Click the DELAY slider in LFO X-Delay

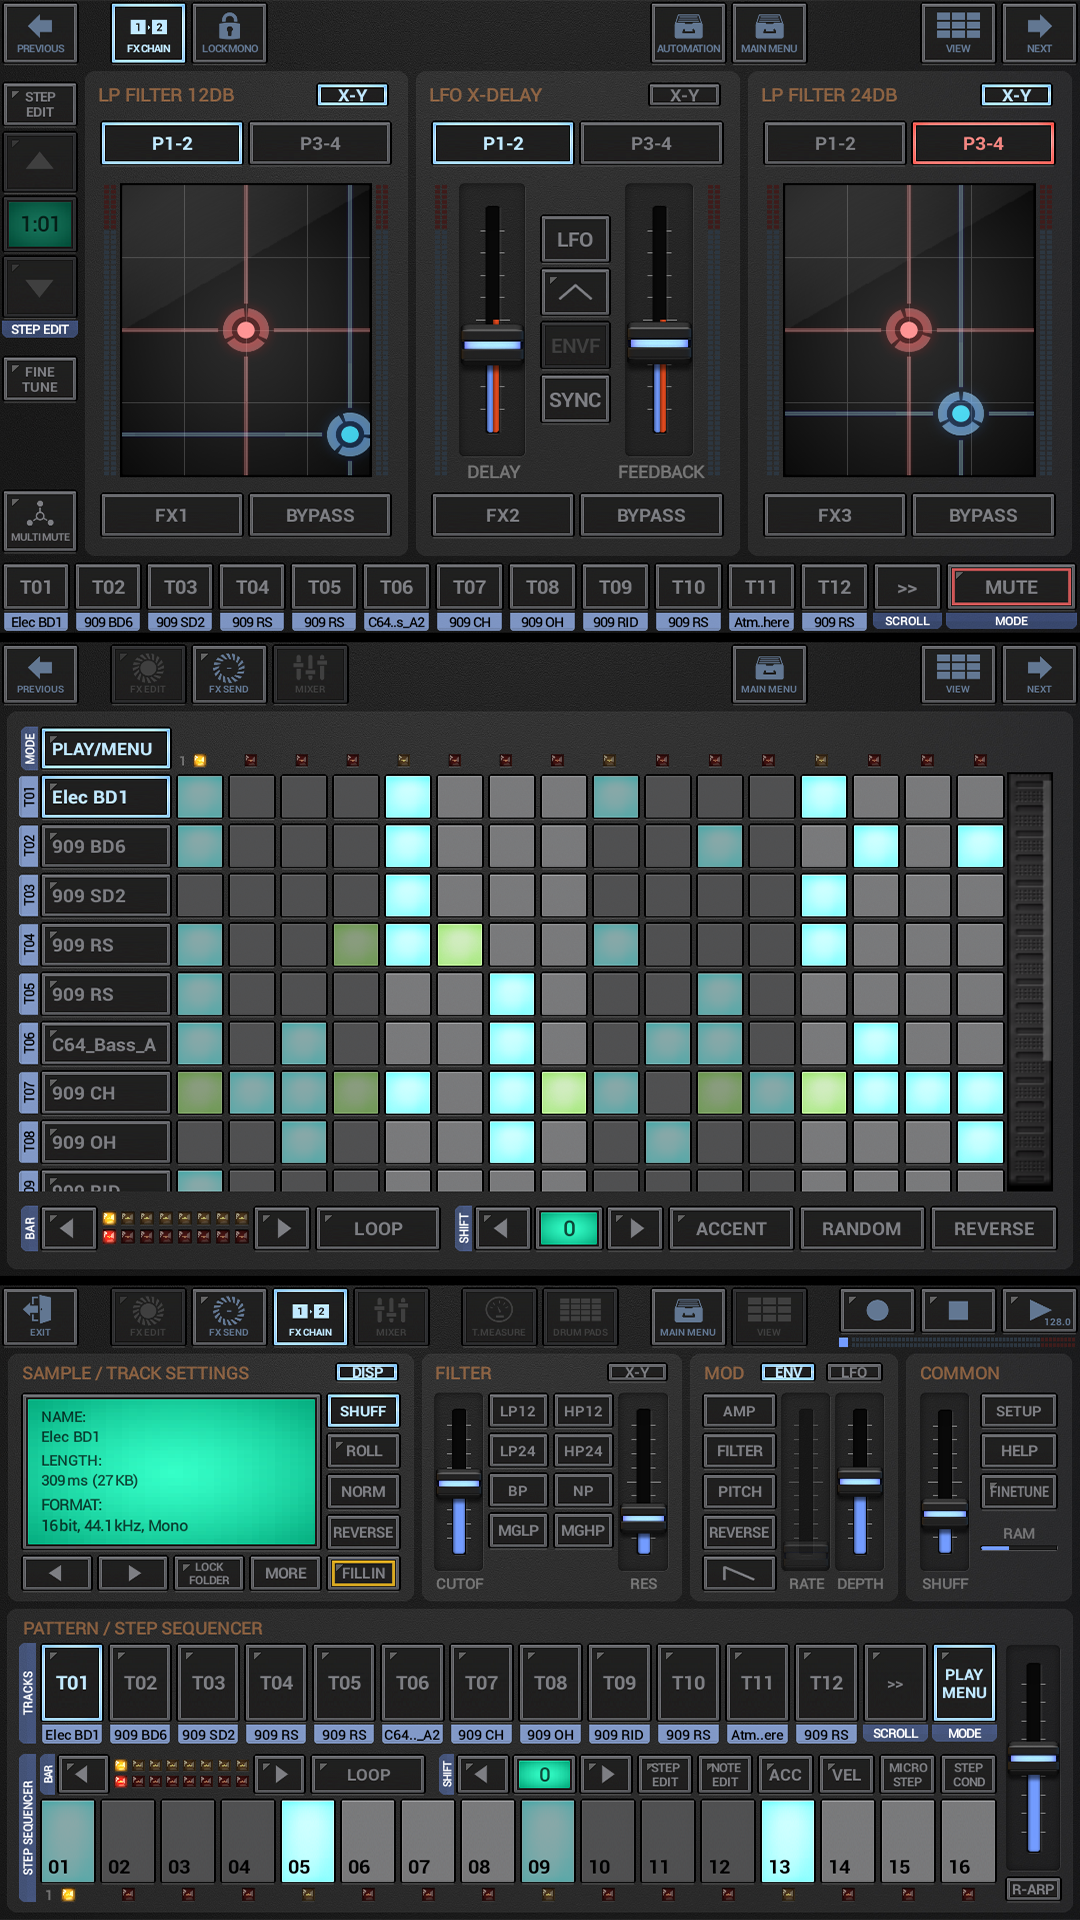tap(492, 344)
